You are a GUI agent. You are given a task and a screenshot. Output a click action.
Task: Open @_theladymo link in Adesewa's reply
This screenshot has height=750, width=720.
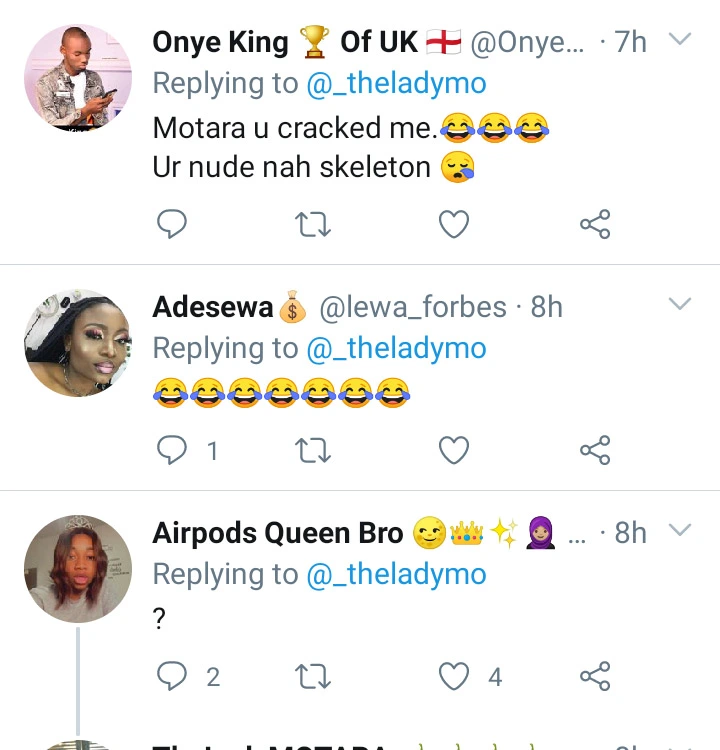396,348
